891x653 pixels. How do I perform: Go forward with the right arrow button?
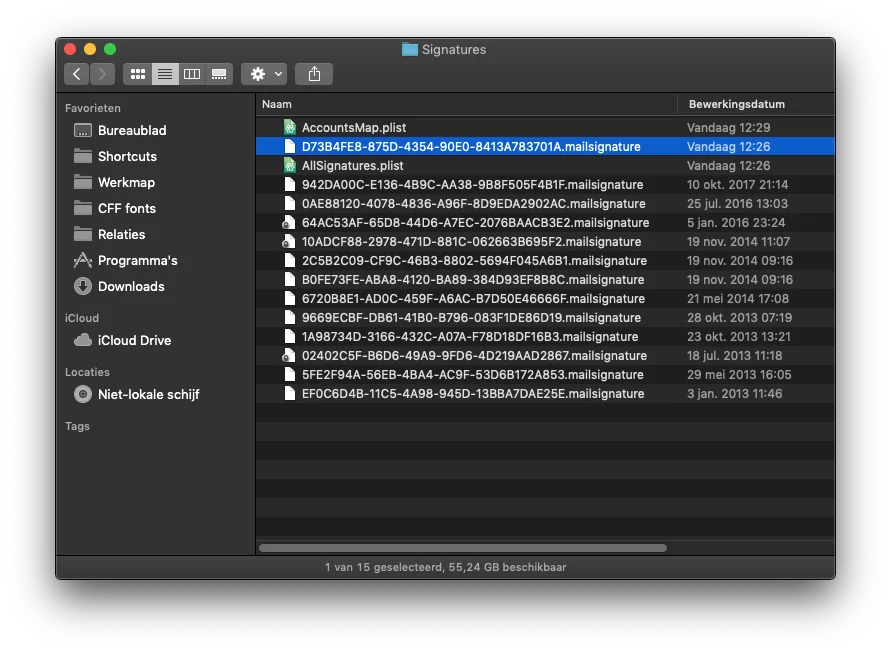pyautogui.click(x=102, y=74)
